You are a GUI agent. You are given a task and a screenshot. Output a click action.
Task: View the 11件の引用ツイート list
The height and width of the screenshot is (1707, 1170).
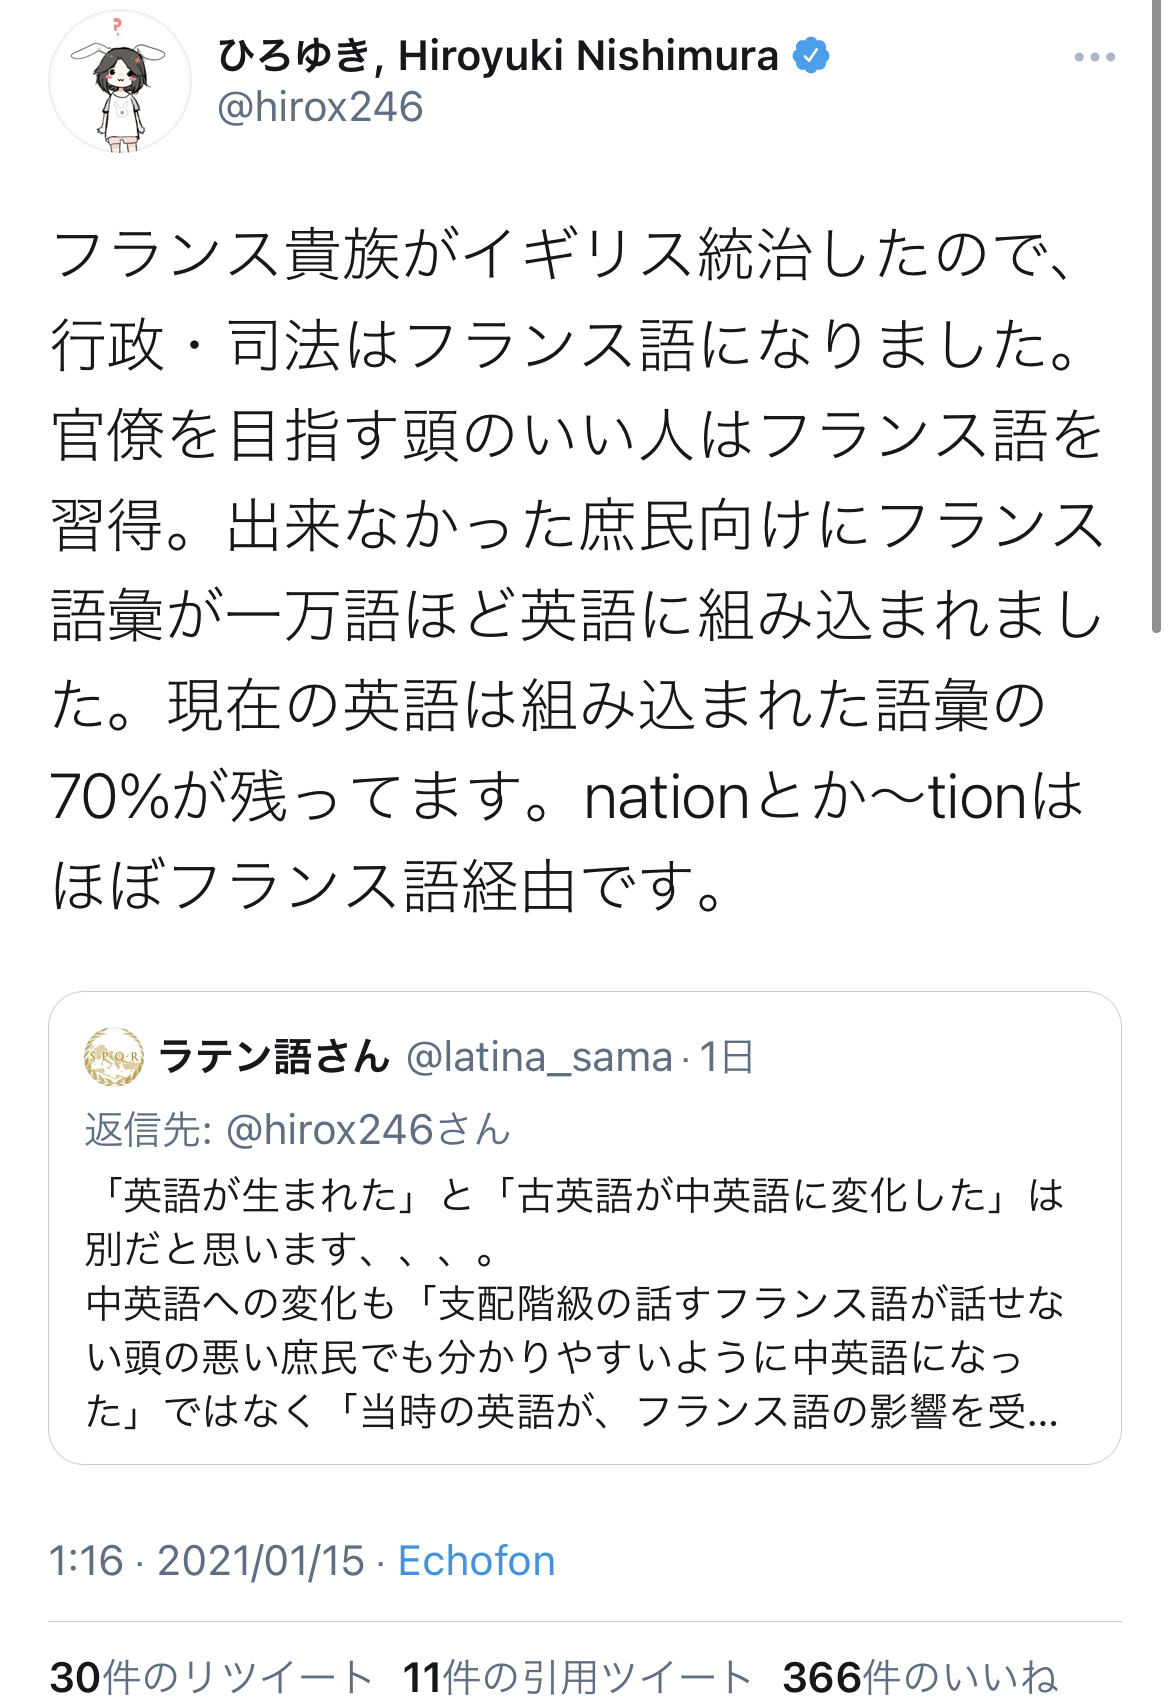pyautogui.click(x=577, y=1677)
